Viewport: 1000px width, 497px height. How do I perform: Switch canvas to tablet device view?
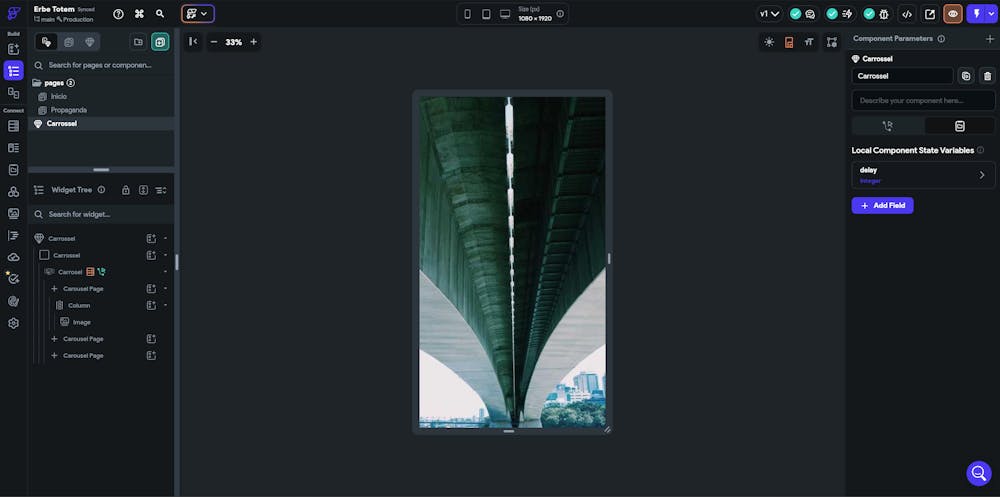click(x=486, y=14)
